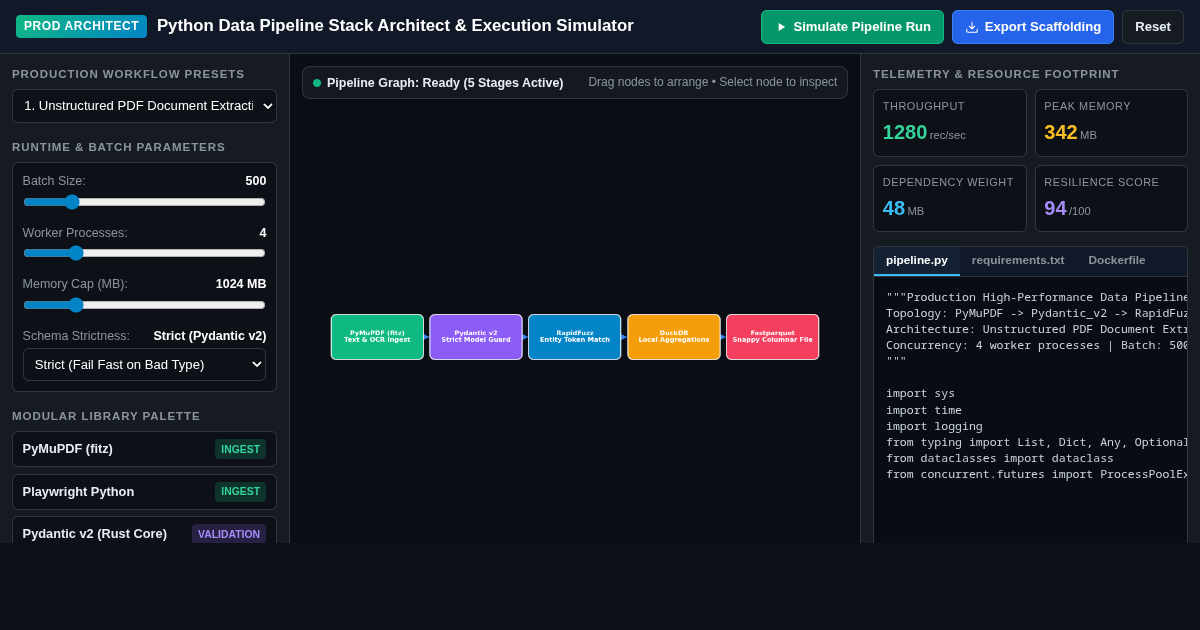This screenshot has width=1200, height=630.
Task: Click the Throughput 1280 rec/sec card
Action: pos(950,123)
